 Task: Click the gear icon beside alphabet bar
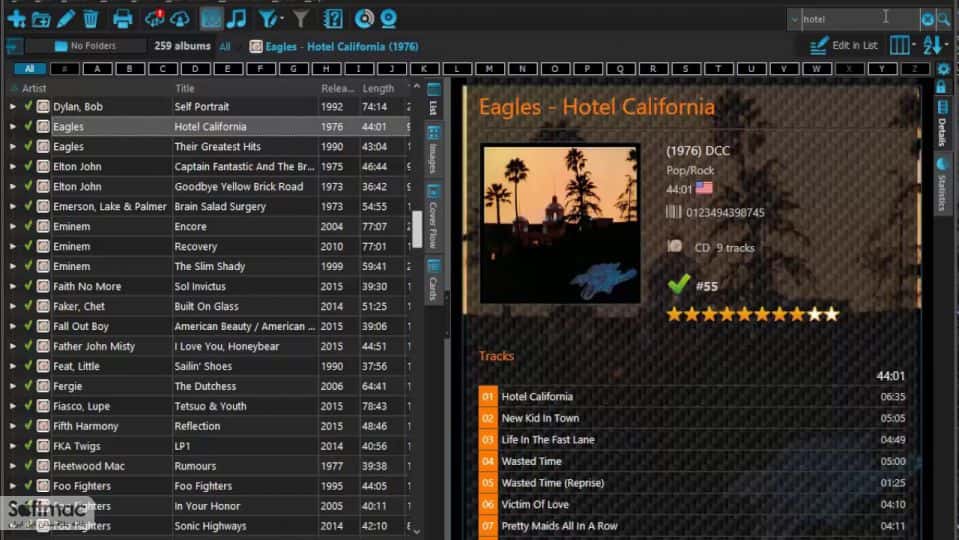943,69
